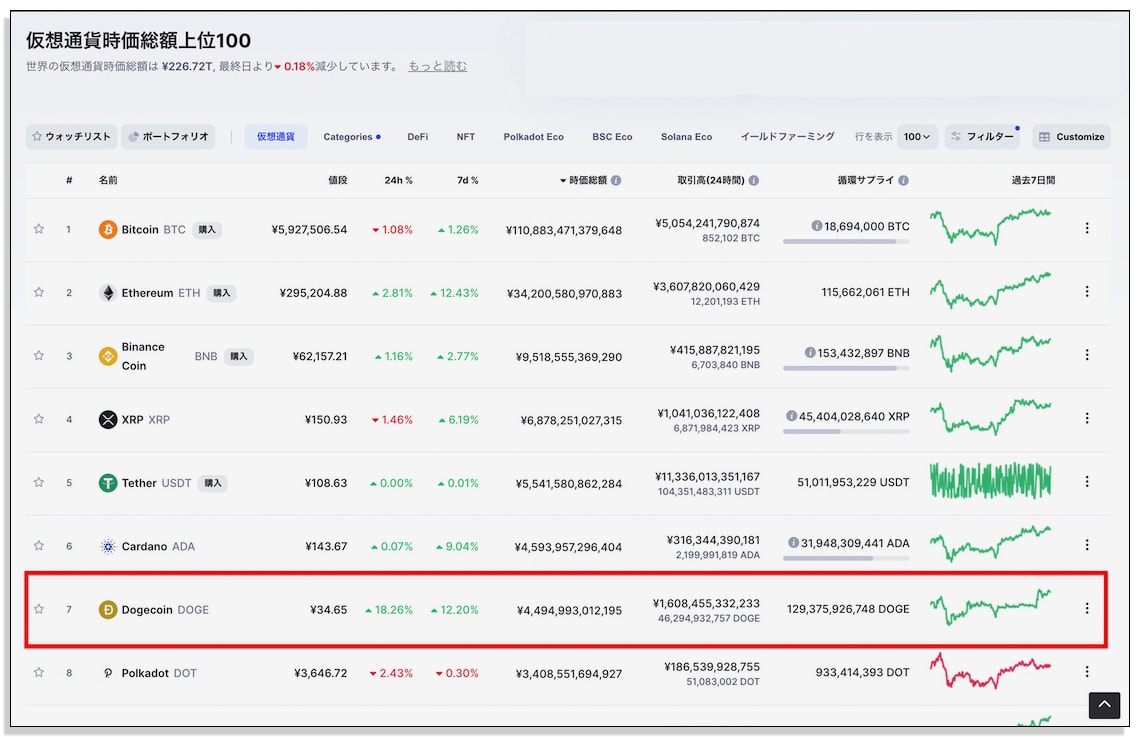This screenshot has width=1140, height=737.
Task: Click the Binance Coin logo
Action: coord(108,356)
